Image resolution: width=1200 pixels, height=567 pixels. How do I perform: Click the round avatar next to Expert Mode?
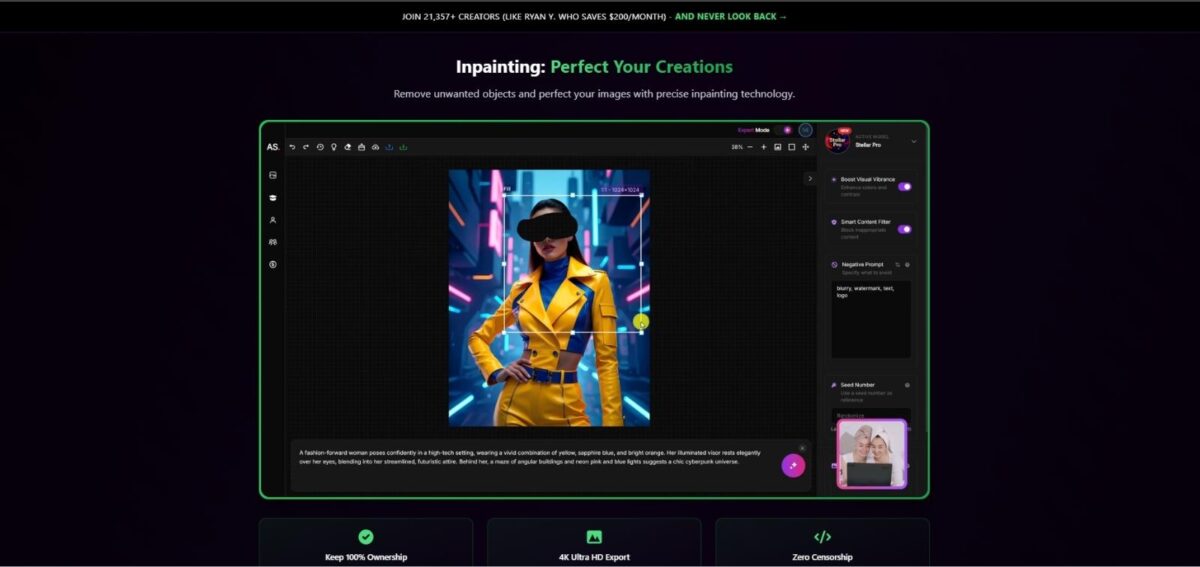click(805, 130)
